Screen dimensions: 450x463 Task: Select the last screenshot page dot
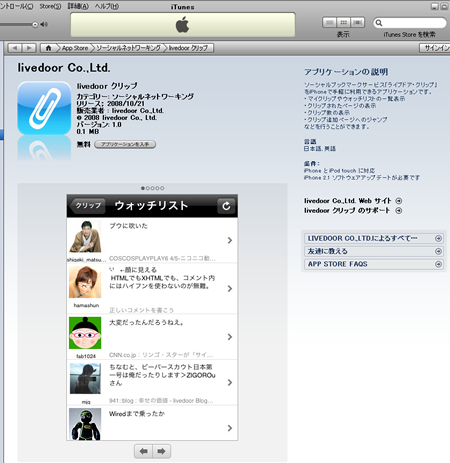point(162,188)
